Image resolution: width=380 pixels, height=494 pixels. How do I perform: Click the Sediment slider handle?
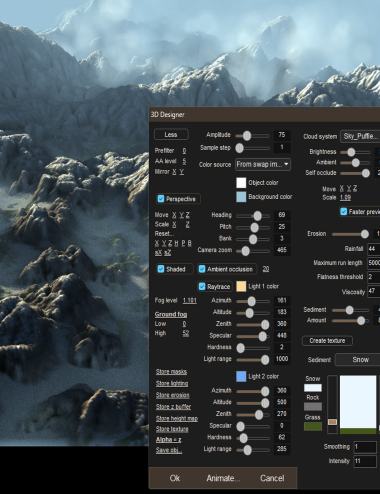click(x=349, y=310)
